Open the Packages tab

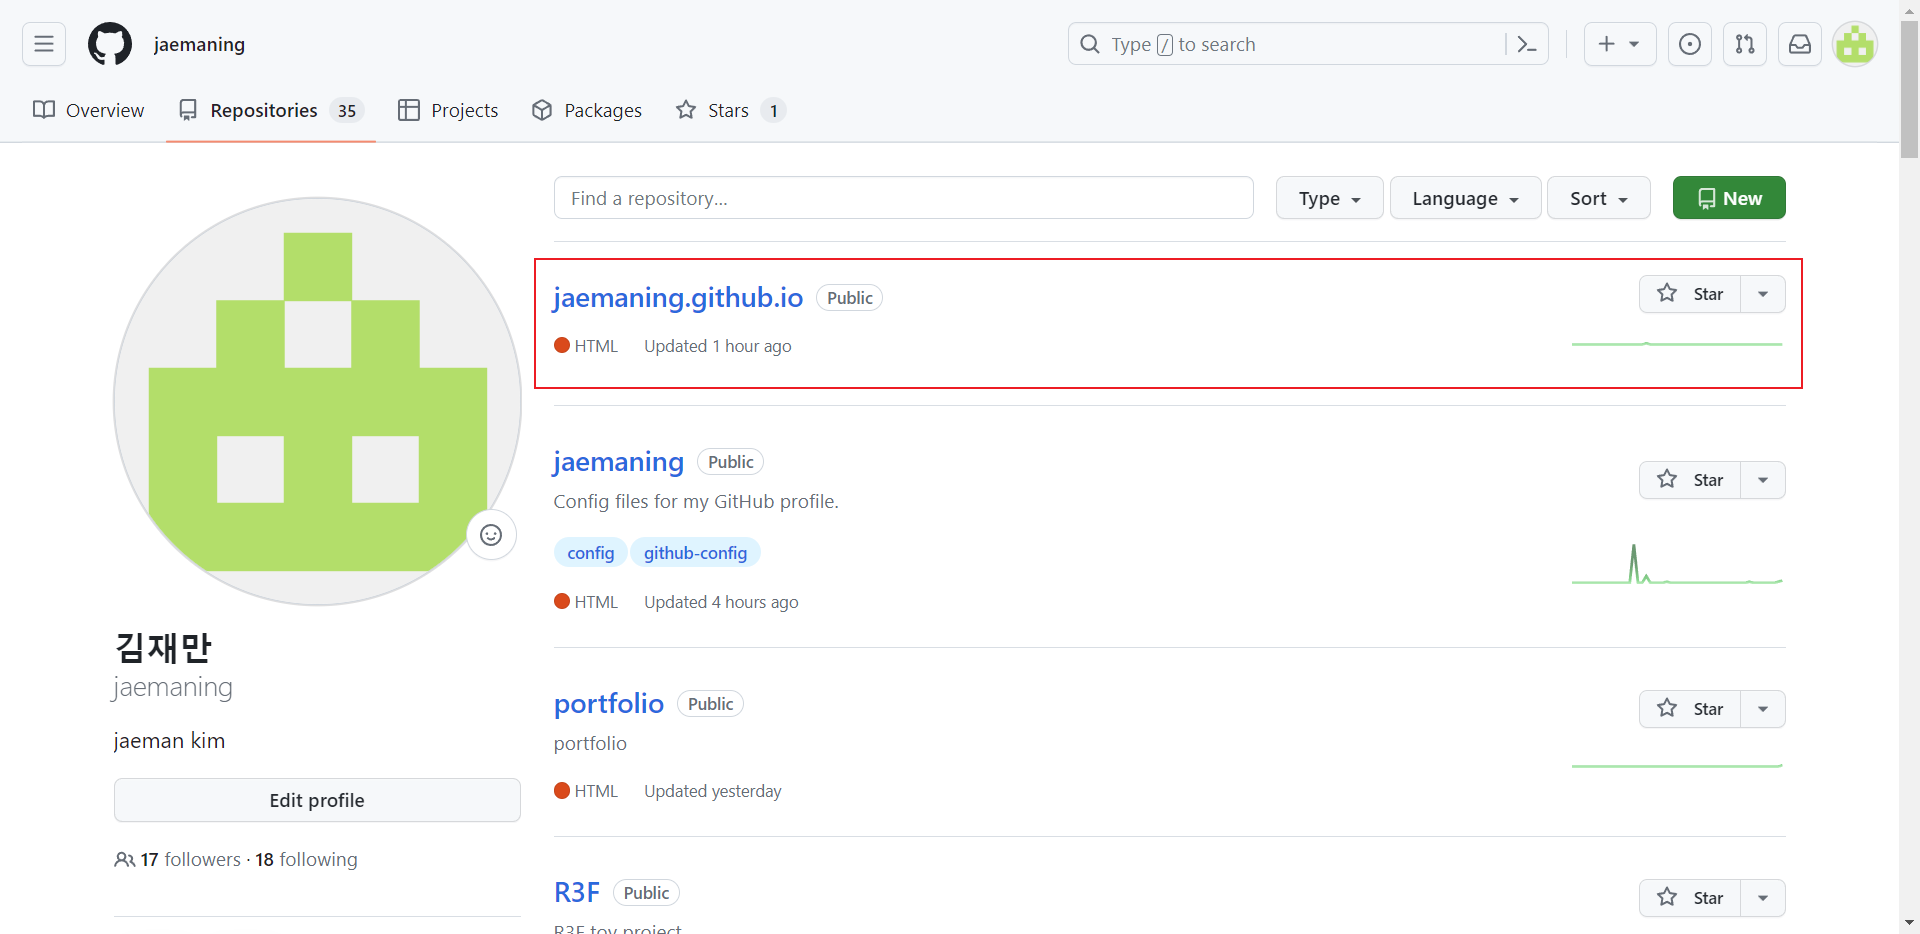click(x=587, y=110)
